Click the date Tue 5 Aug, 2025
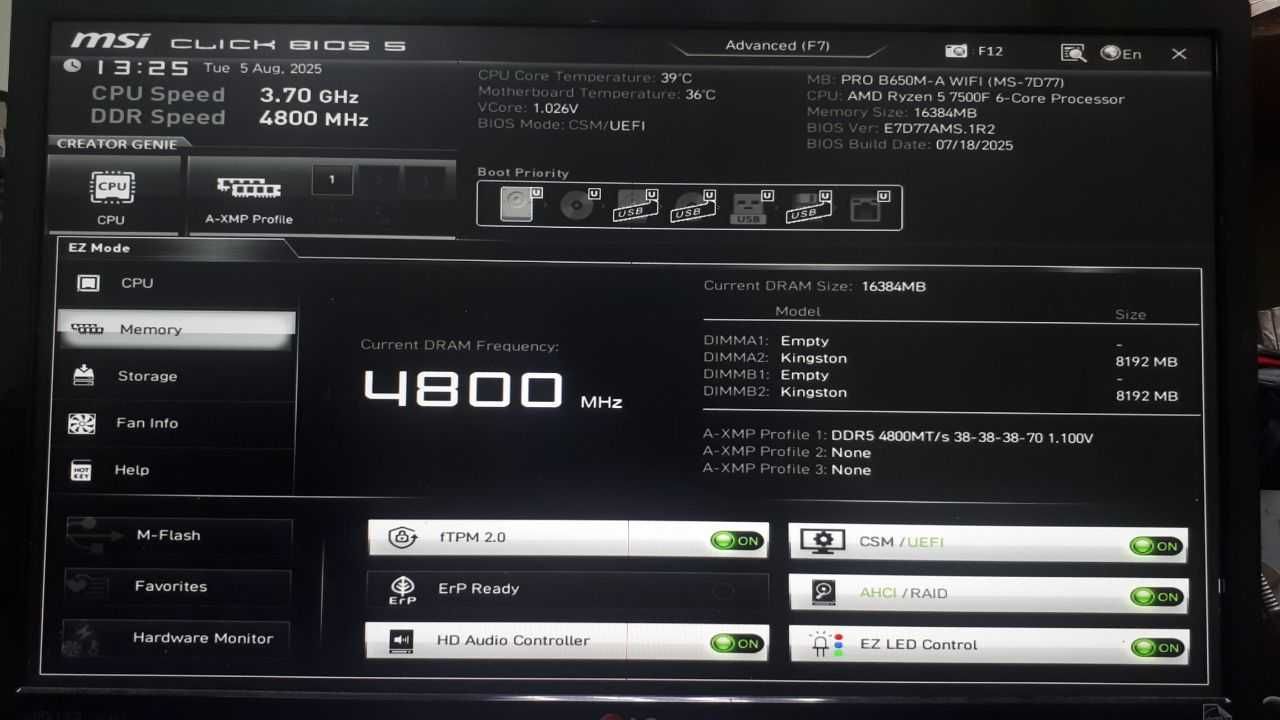Image resolution: width=1280 pixels, height=720 pixels. coord(263,68)
